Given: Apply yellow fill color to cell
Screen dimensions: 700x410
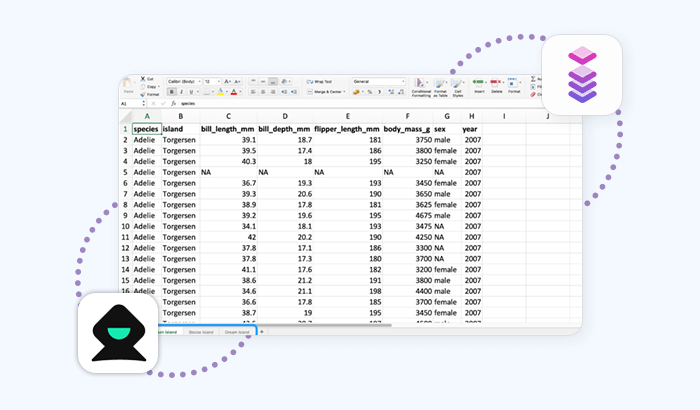Looking at the screenshot, I should pyautogui.click(x=221, y=92).
